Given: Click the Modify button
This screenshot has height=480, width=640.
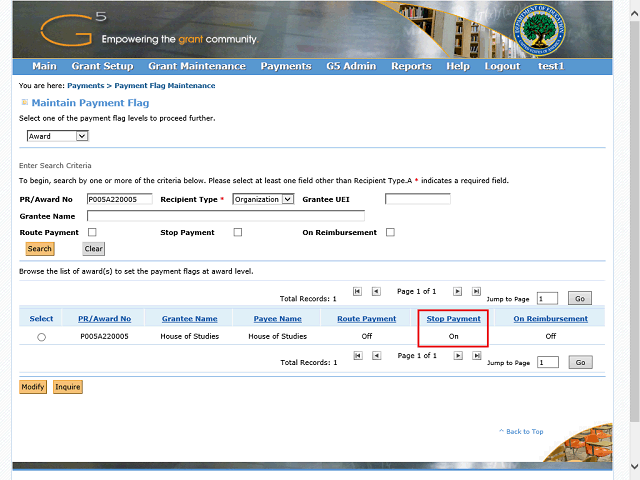Looking at the screenshot, I should (33, 386).
